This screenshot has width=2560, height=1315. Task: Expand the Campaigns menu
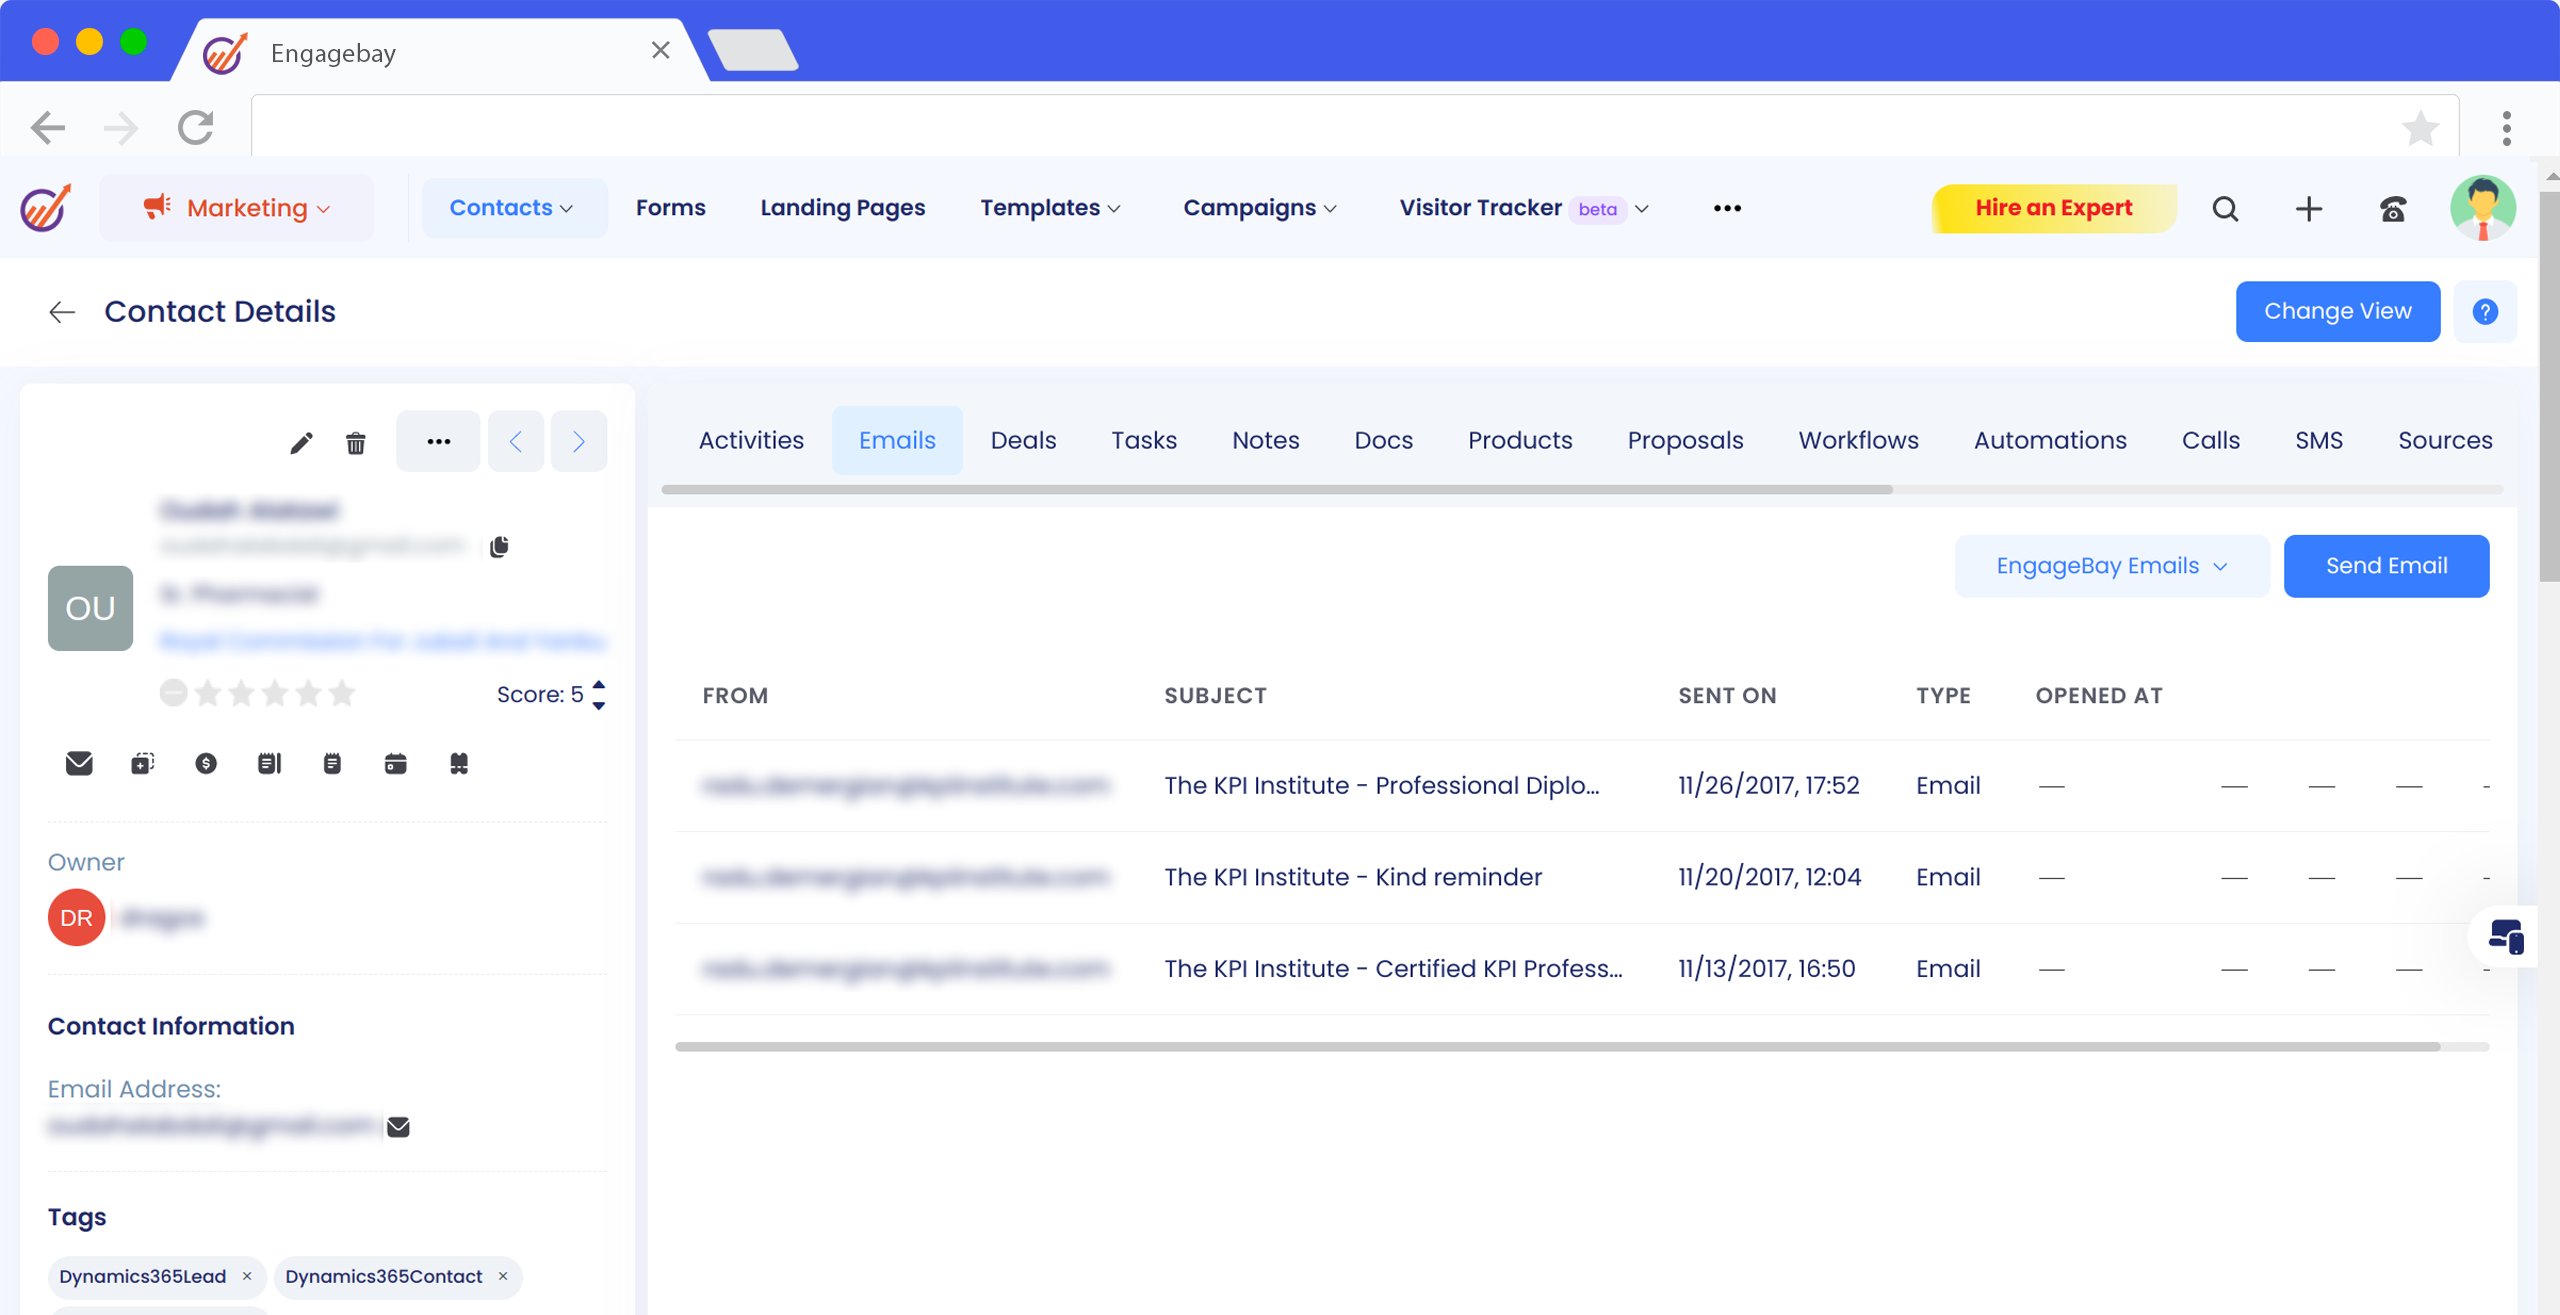(x=1259, y=208)
